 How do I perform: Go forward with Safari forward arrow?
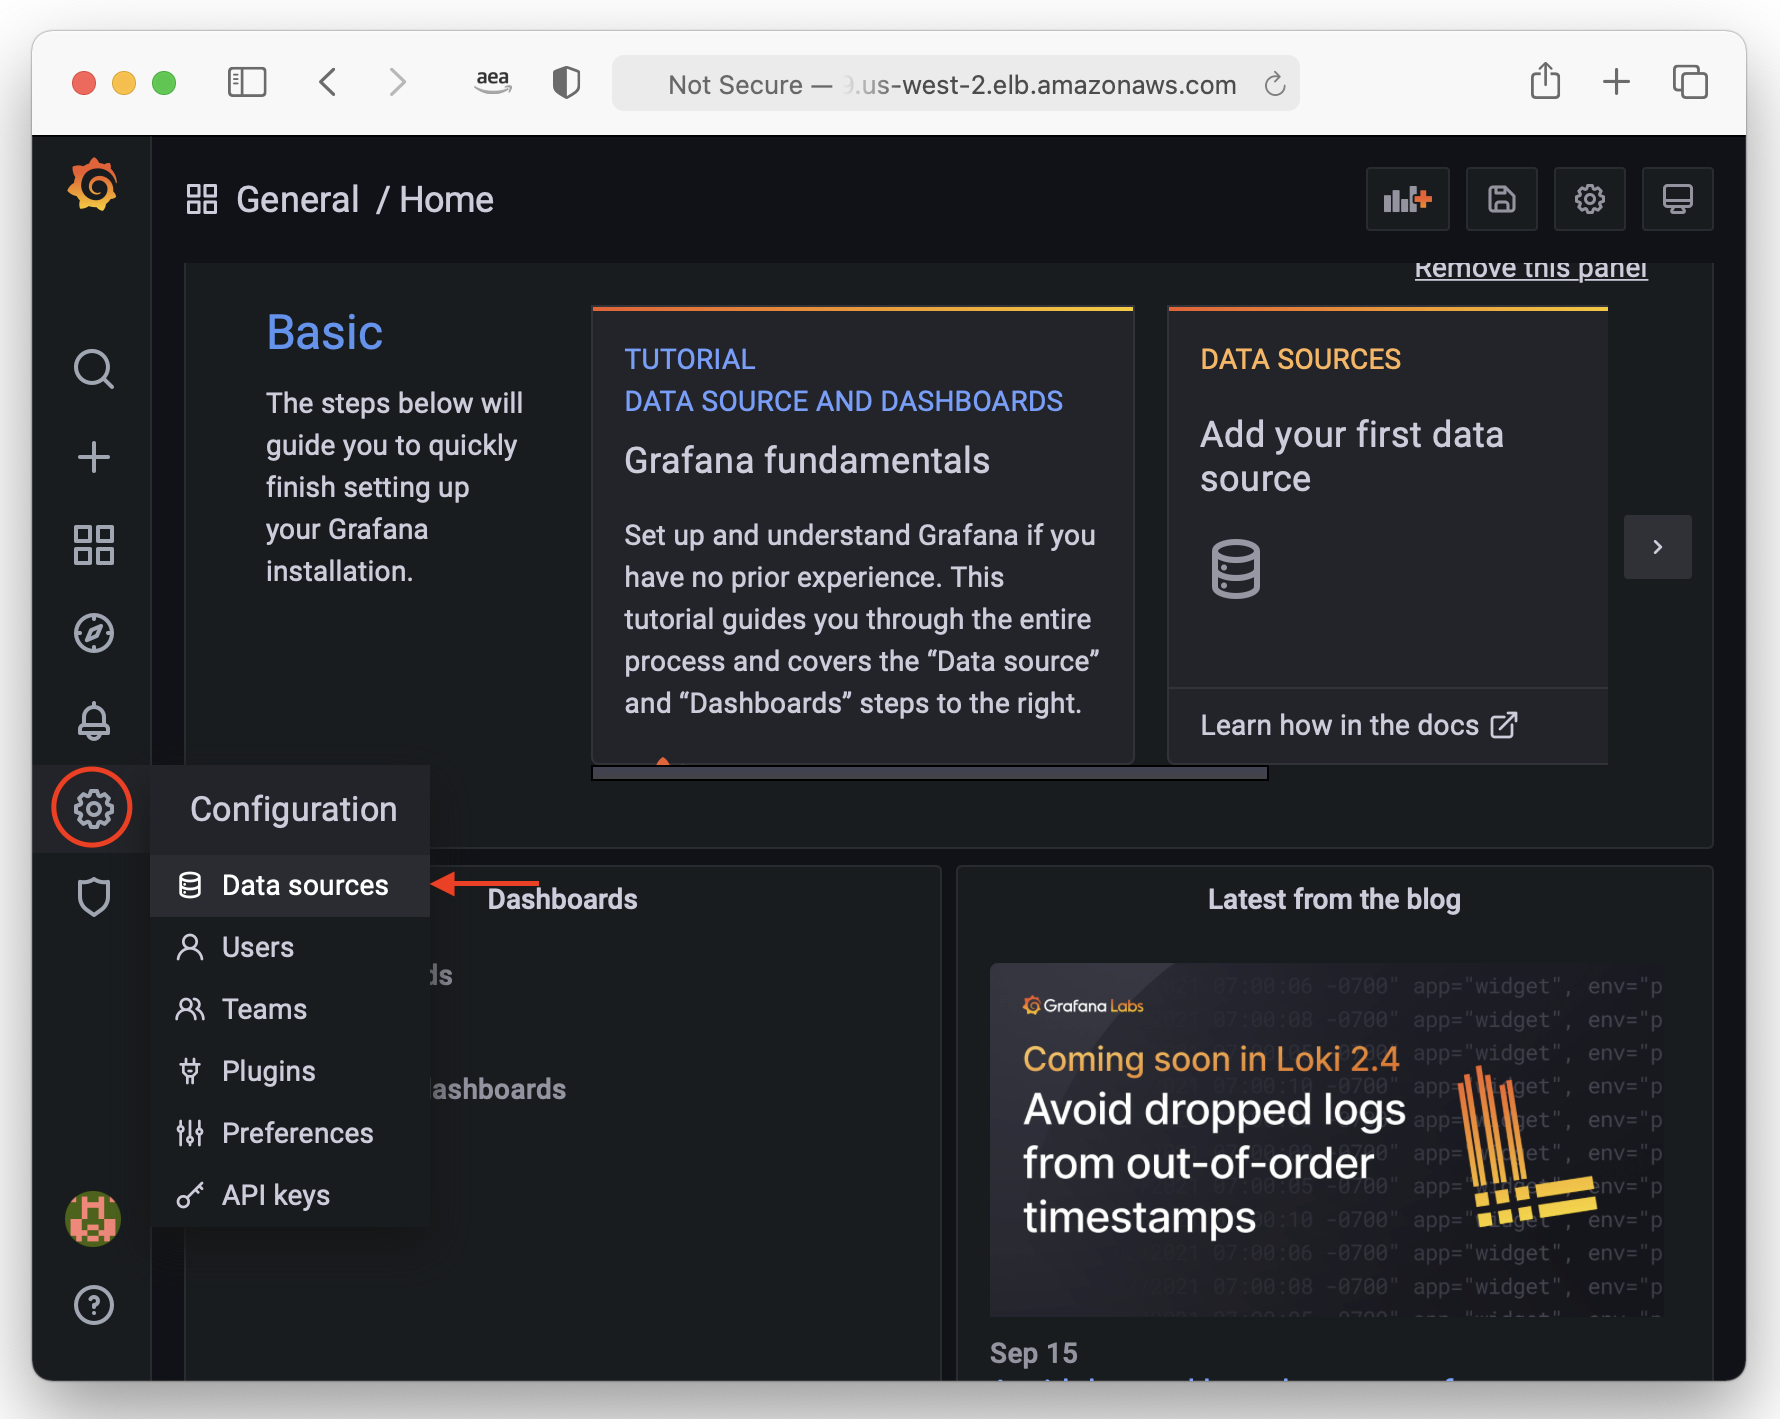pyautogui.click(x=398, y=82)
